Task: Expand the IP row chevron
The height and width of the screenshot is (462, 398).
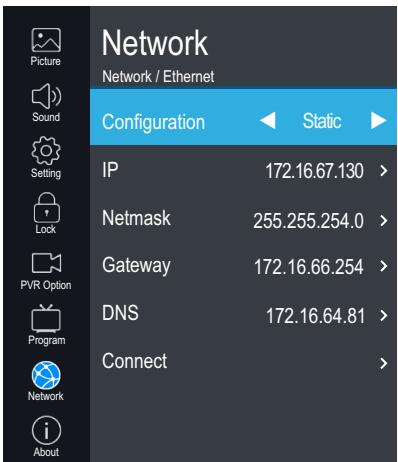Action: point(384,171)
